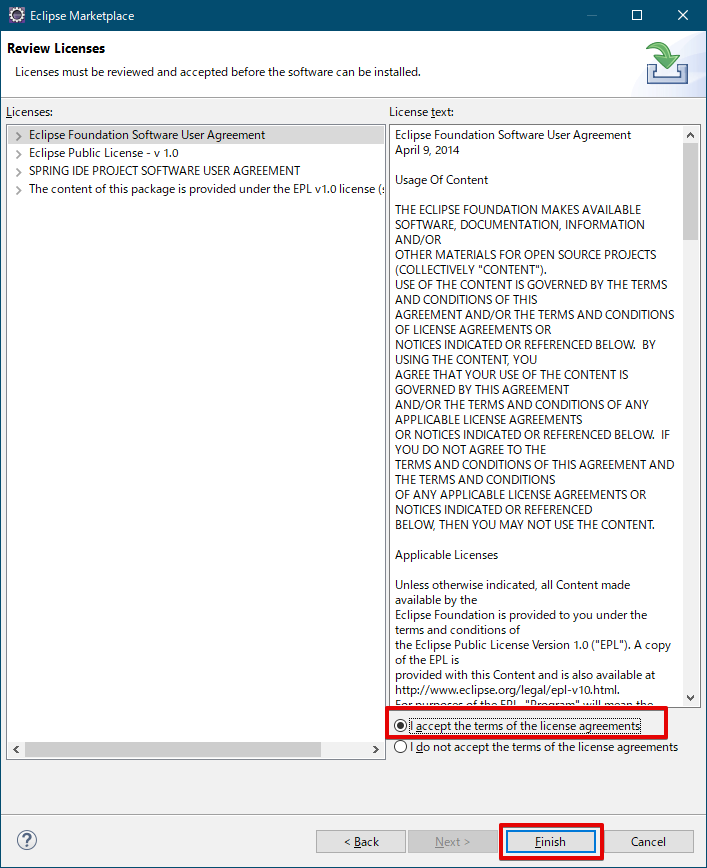Click the disabled Next button
Screen dimensions: 707x868
coord(452,841)
